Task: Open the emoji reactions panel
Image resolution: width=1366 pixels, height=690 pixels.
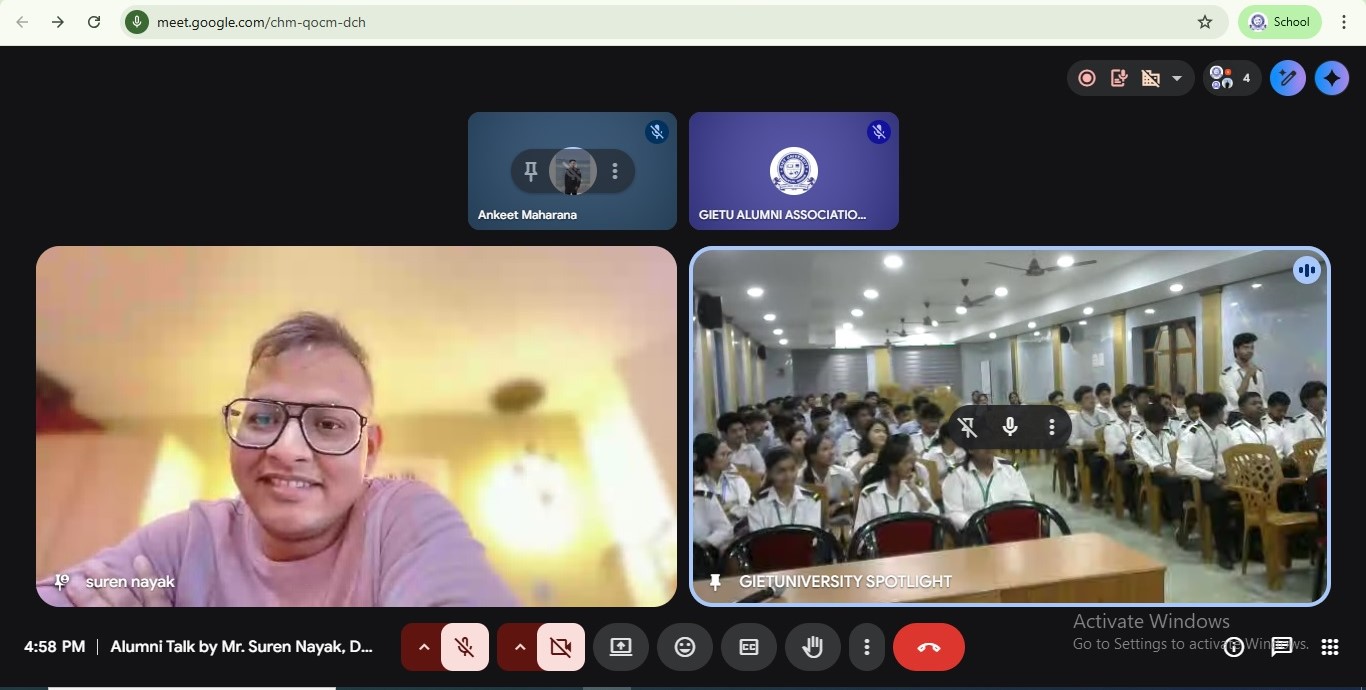Action: click(x=685, y=647)
